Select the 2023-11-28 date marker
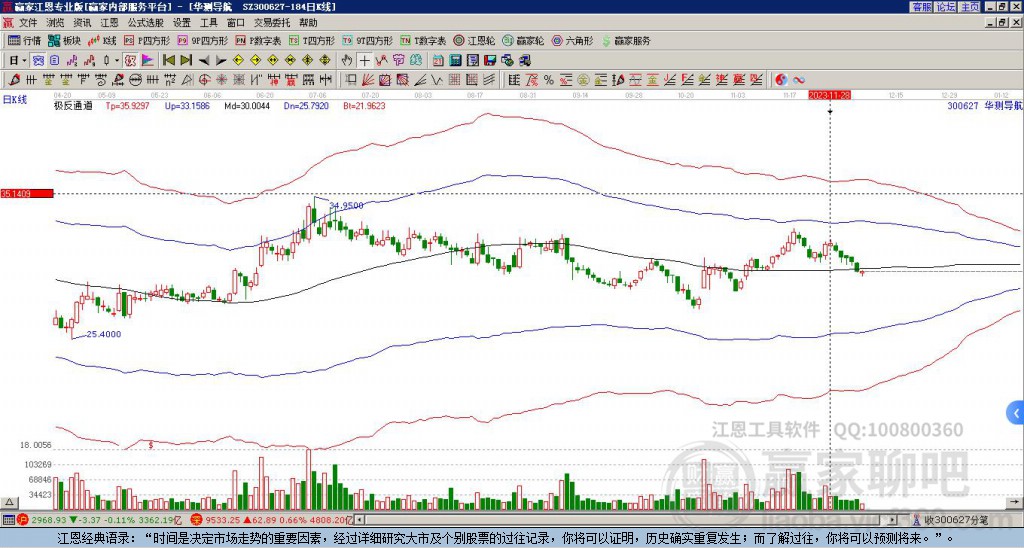1024x548 pixels. pyautogui.click(x=829, y=95)
